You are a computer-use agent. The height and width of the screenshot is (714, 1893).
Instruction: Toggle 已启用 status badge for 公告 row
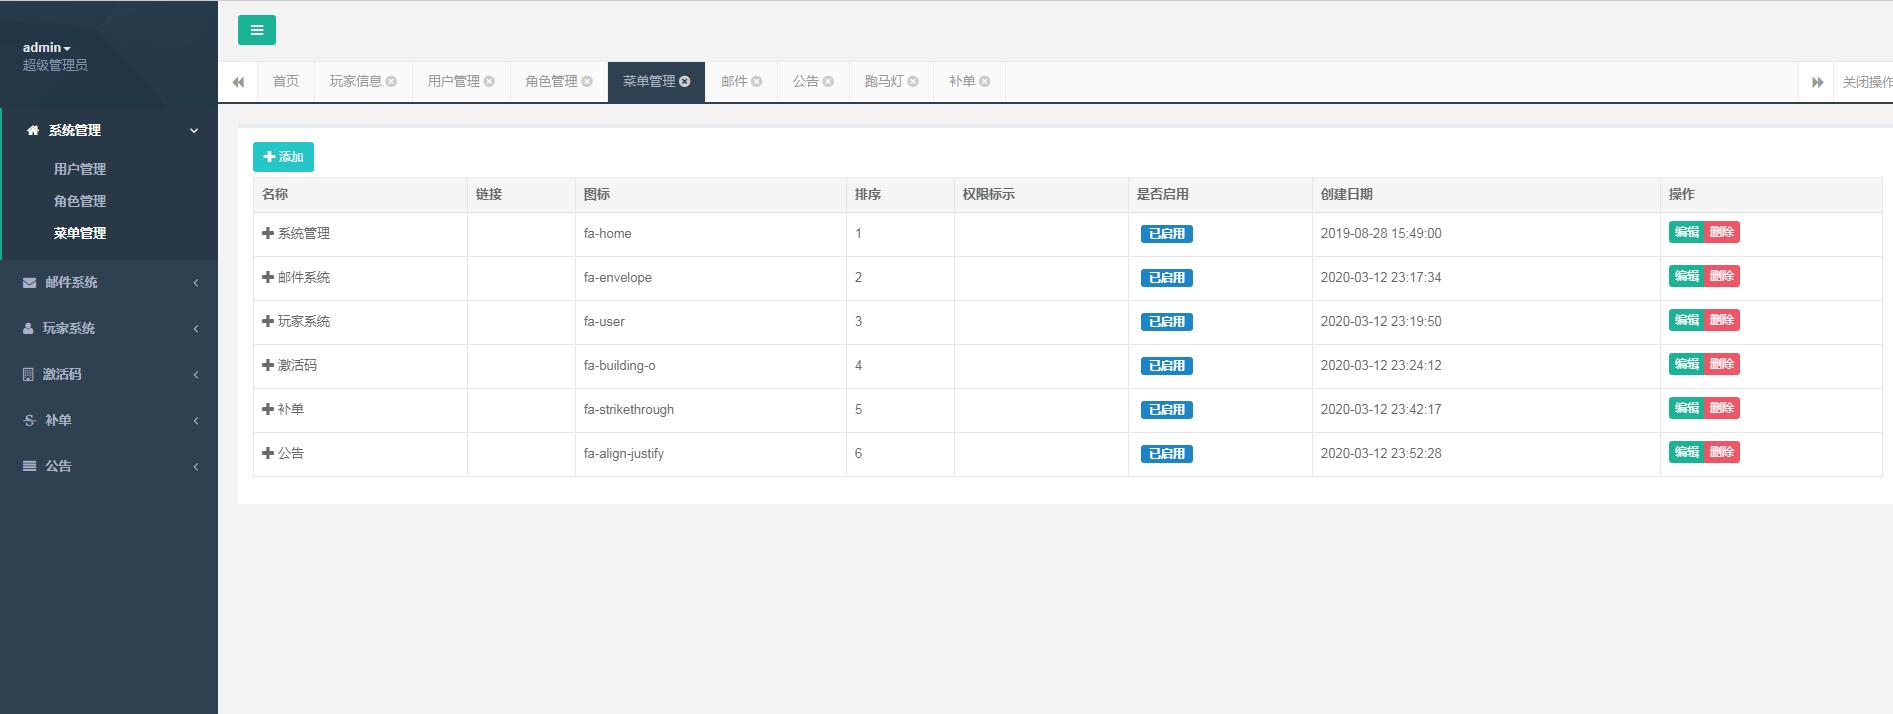(1166, 454)
